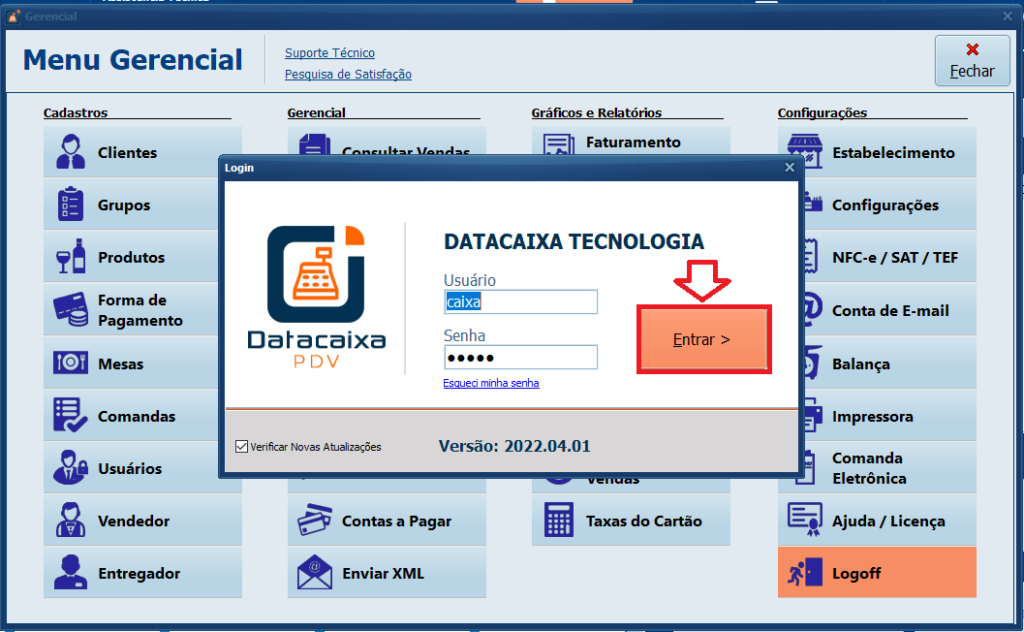
Task: Open the Taxas do Cartão calculator icon
Action: pos(558,521)
